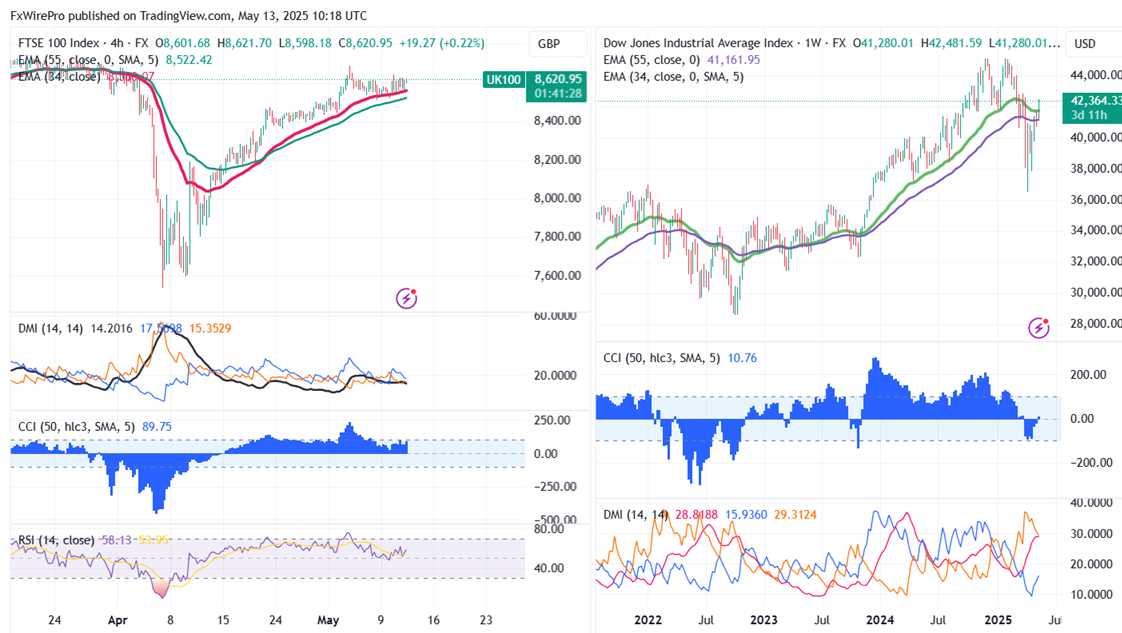Click the 34,000.00 price axis label
The image size is (1122, 633).
pyautogui.click(x=1096, y=230)
